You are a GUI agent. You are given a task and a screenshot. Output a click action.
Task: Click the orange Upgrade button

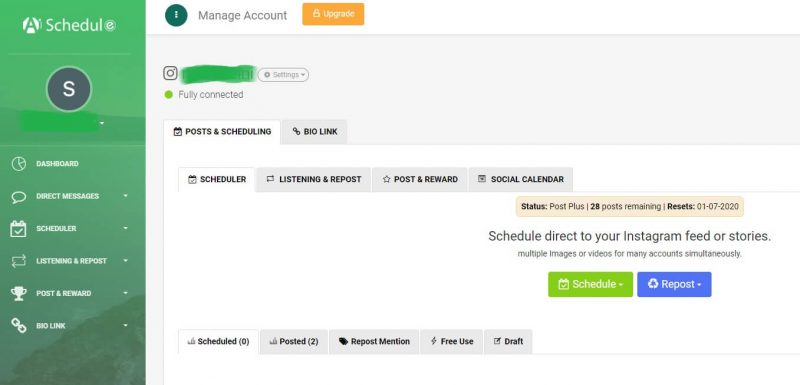[x=333, y=14]
